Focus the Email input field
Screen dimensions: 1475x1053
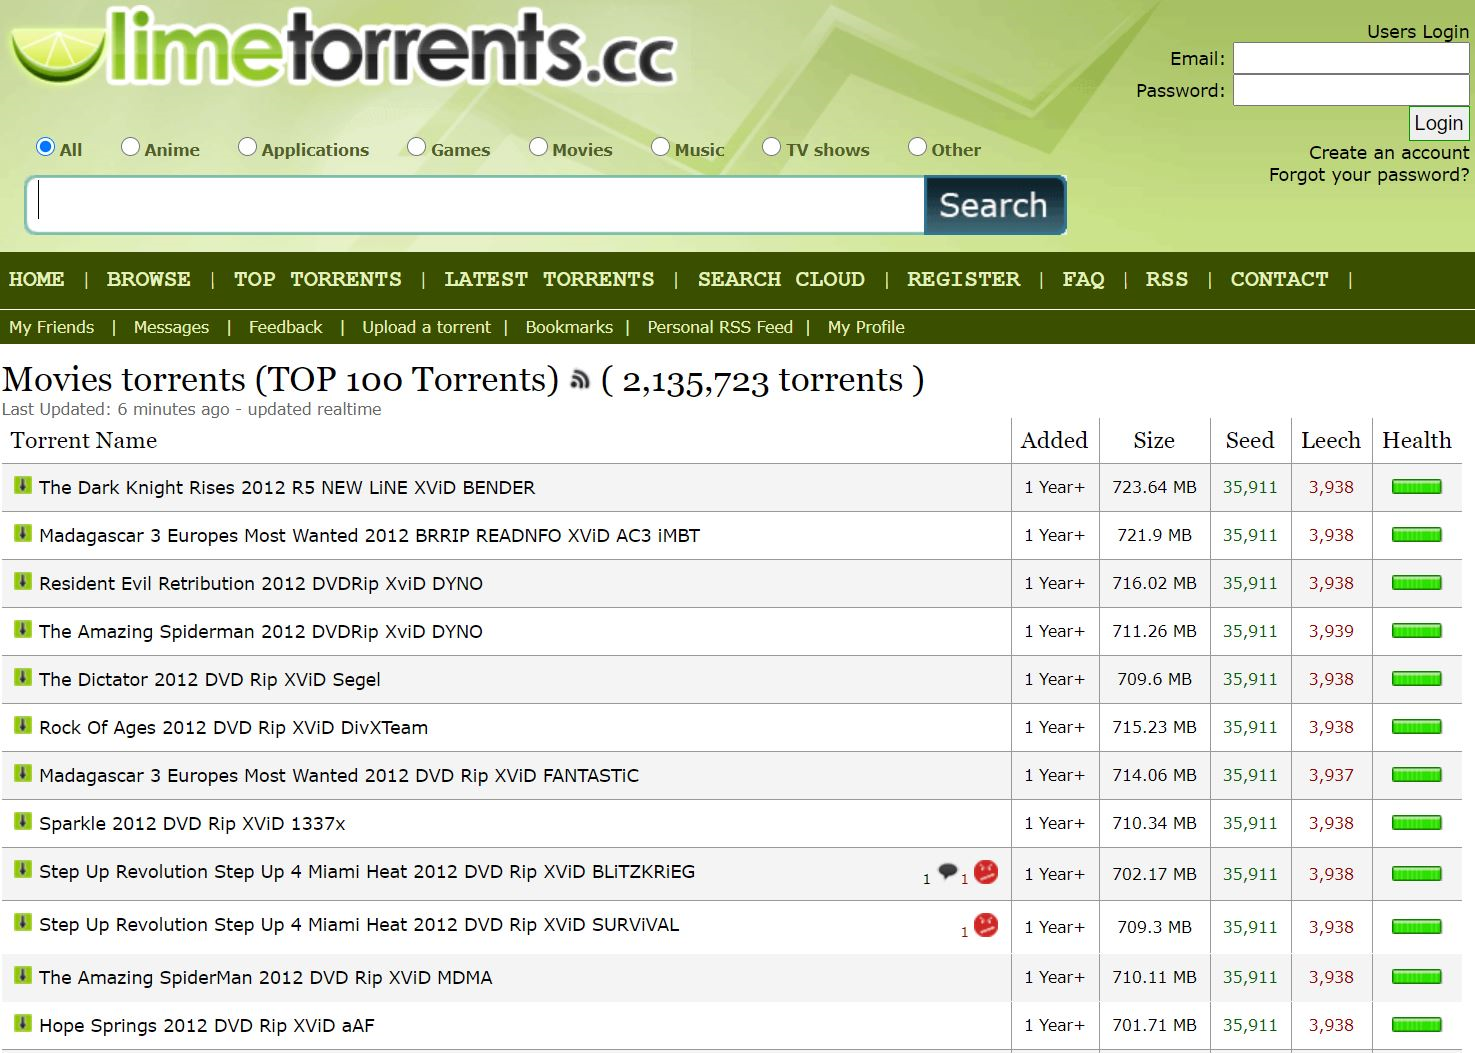(1351, 58)
